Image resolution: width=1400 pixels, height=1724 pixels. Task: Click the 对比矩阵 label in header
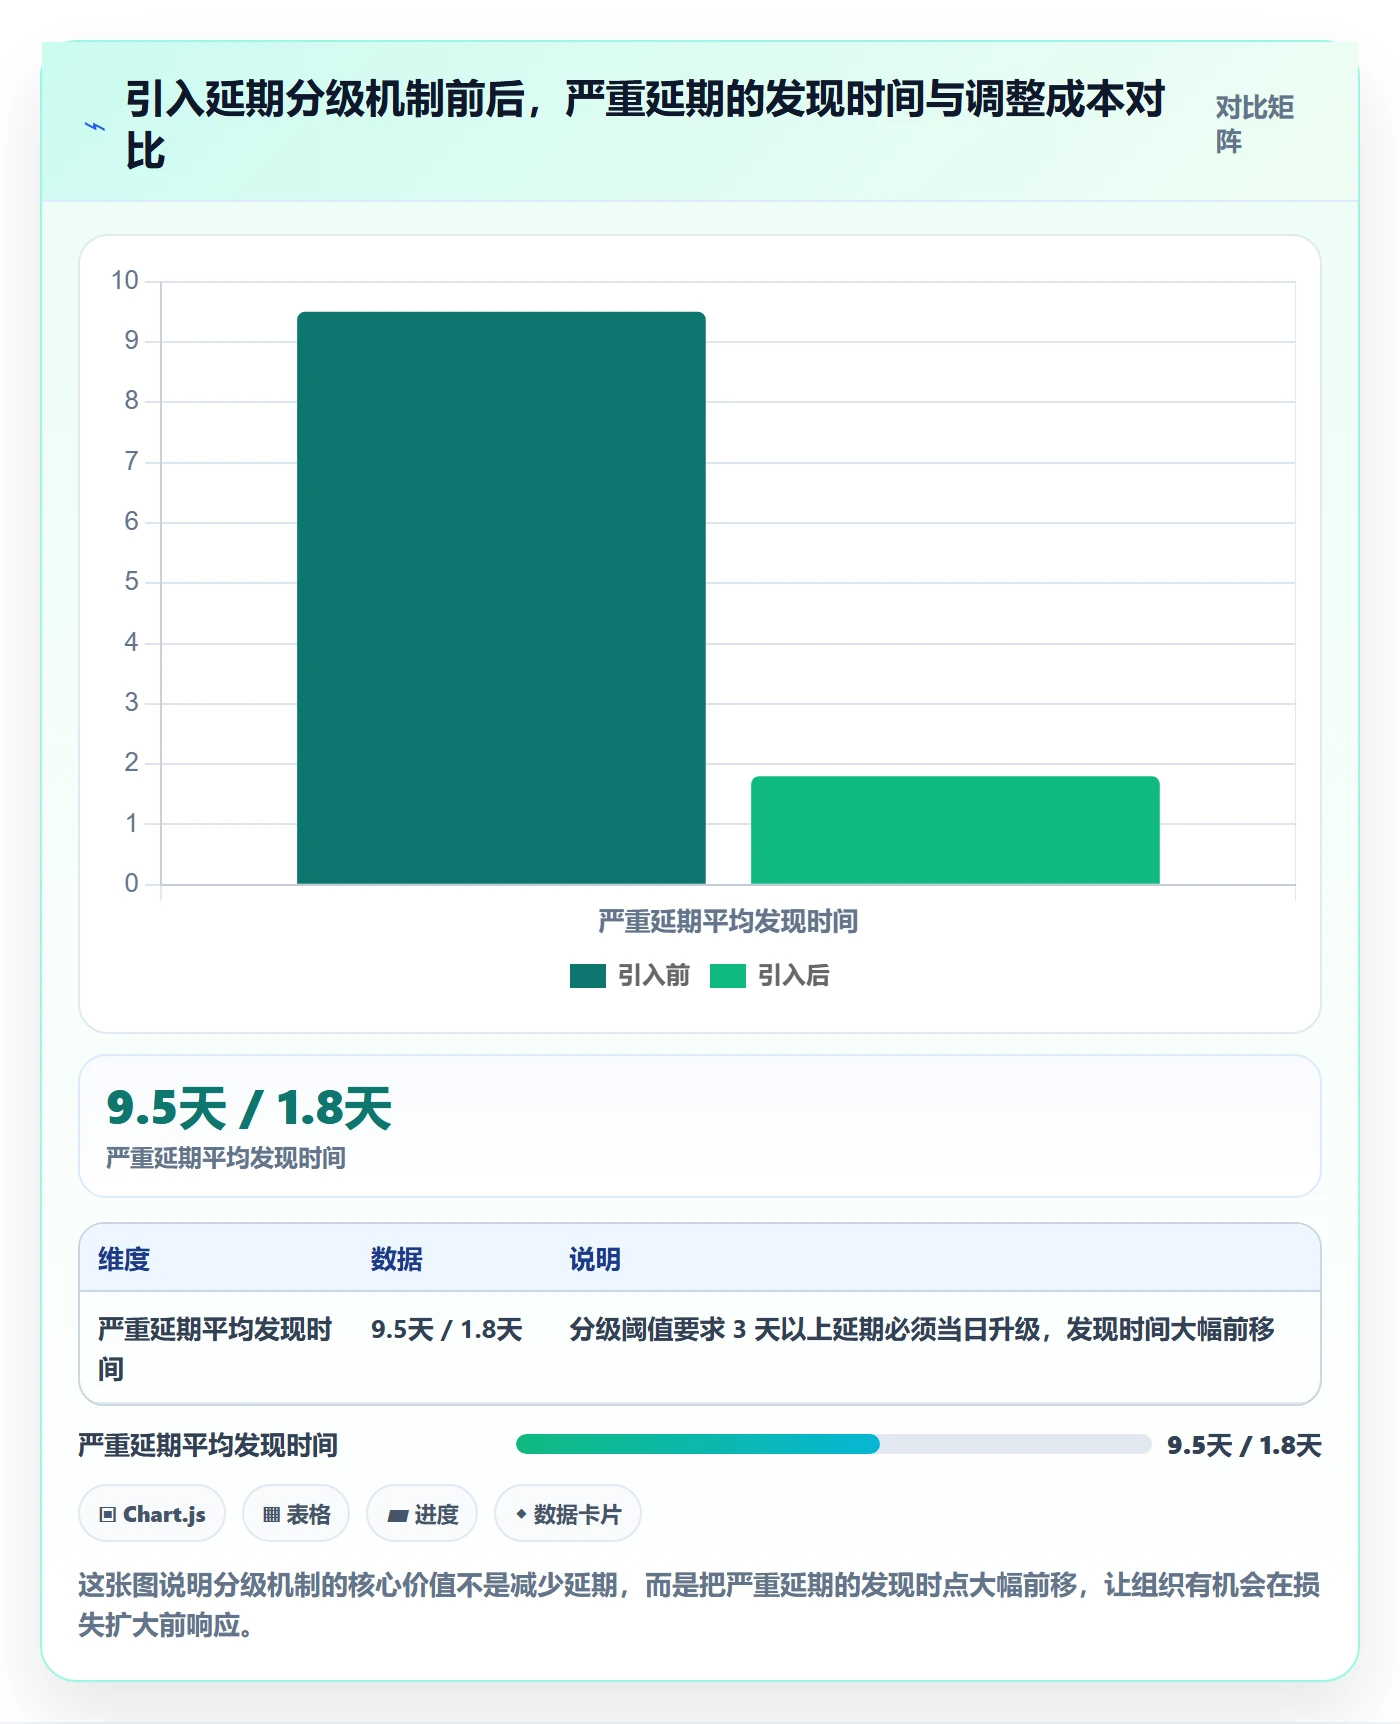[1255, 124]
